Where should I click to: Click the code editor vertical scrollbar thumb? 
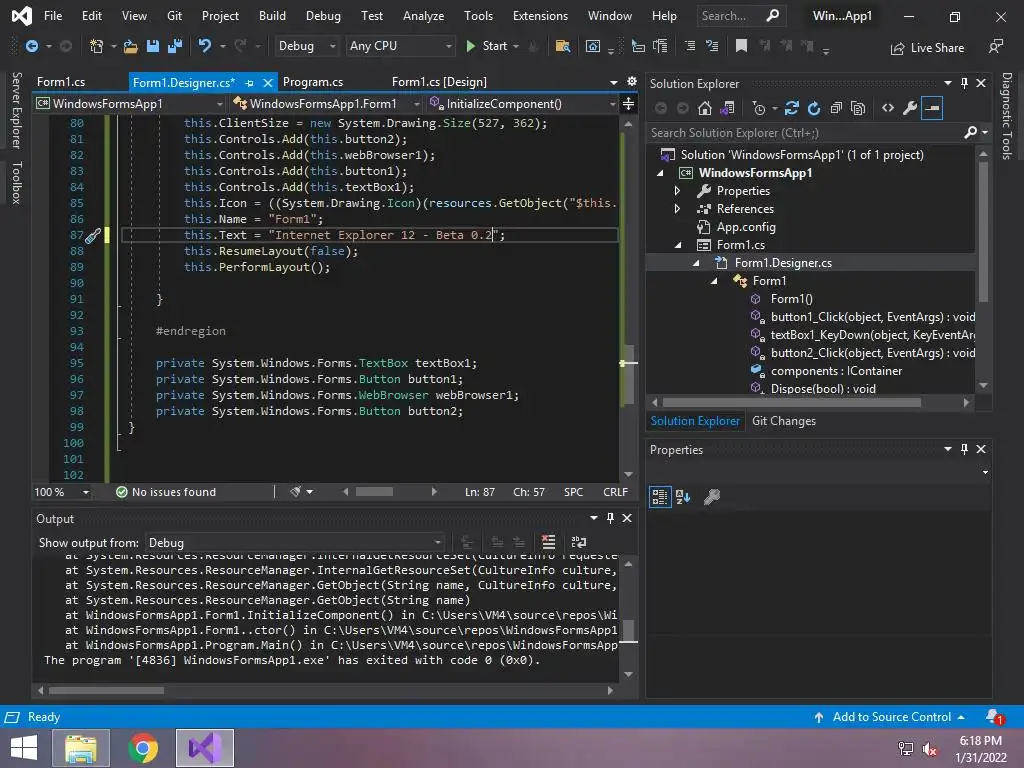tap(628, 374)
